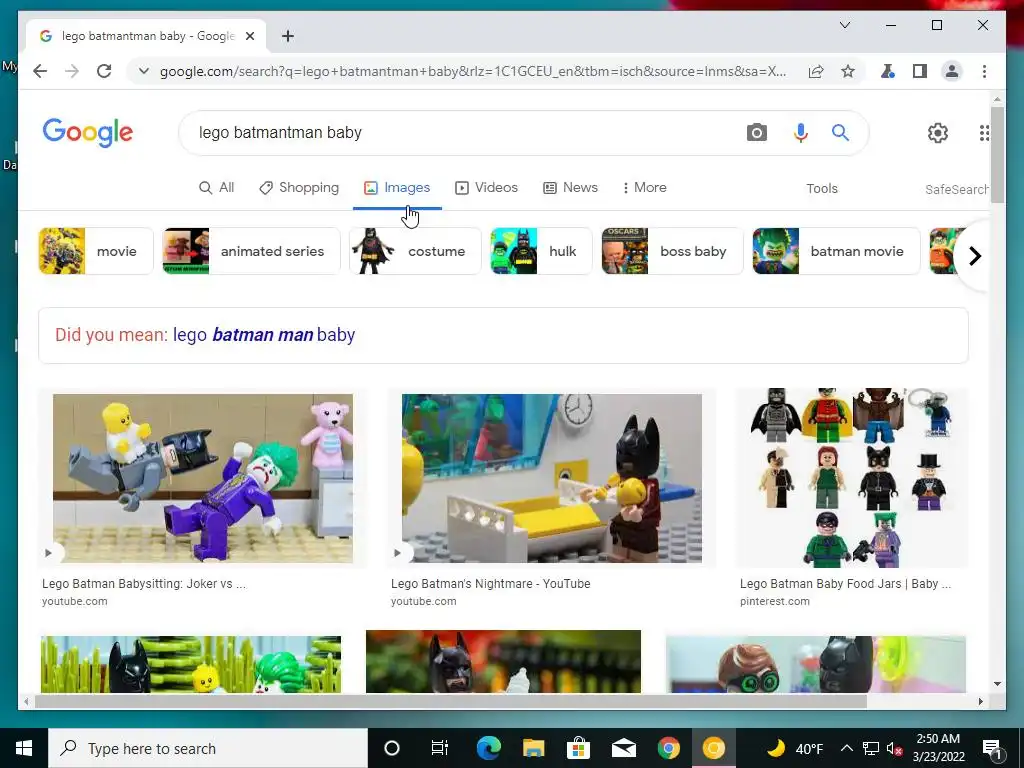Screen dimensions: 1024x768
Task: Click the forward navigation arrow
Action: pos(72,71)
